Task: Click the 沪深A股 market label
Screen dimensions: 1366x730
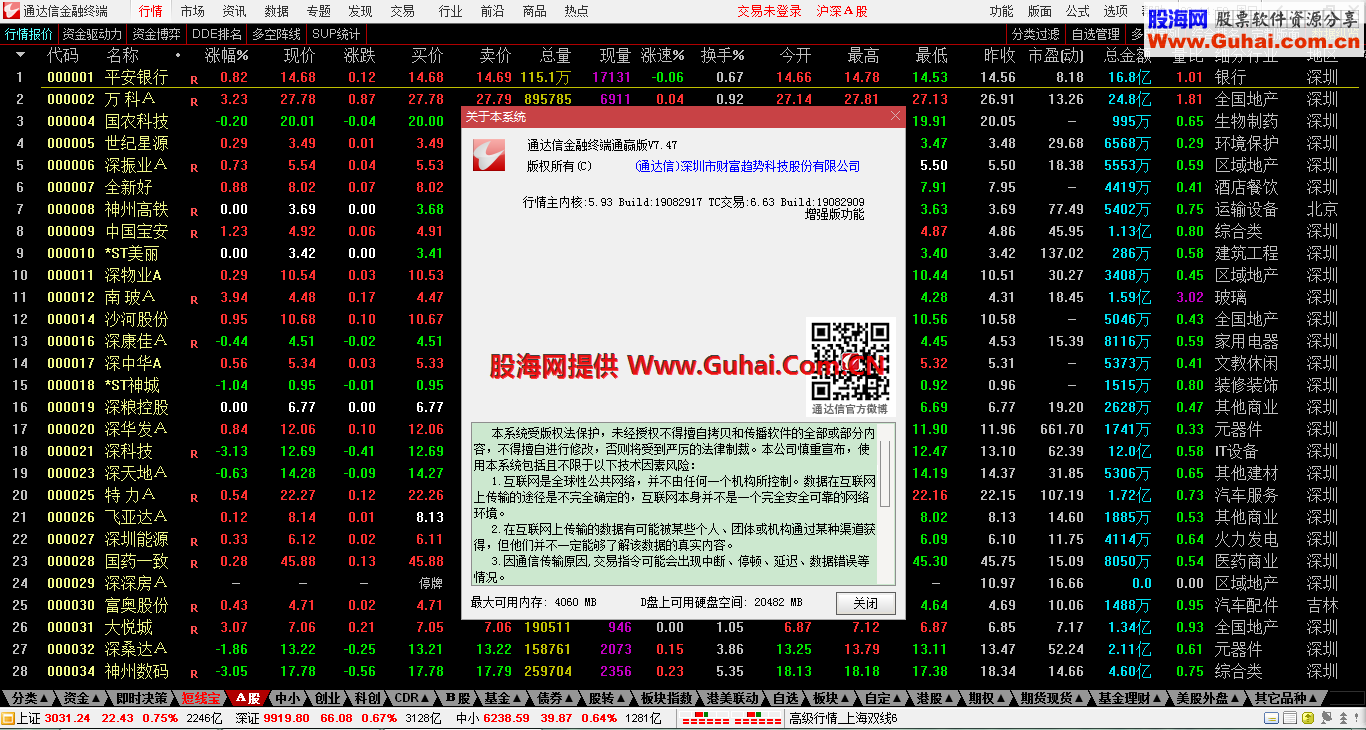Action: coord(842,11)
